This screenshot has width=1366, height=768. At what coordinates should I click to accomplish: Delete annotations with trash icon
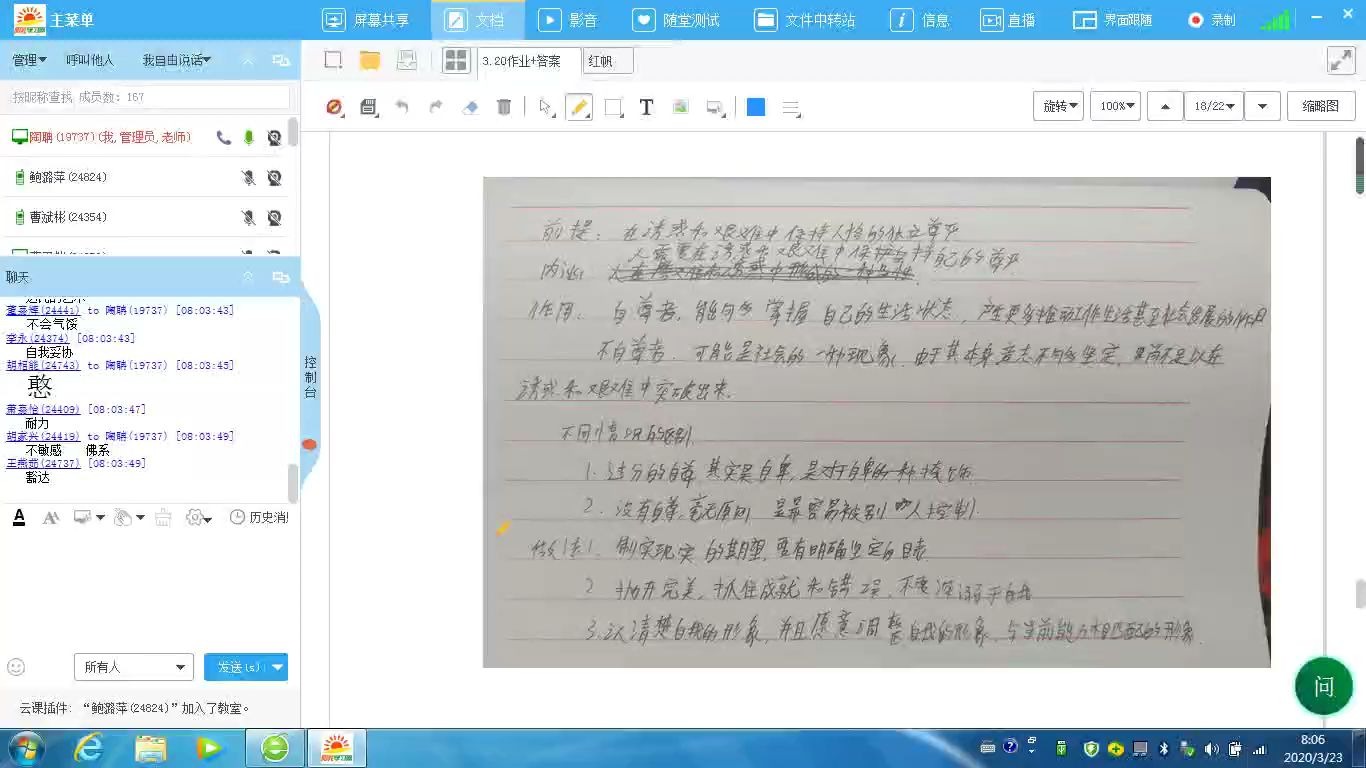(504, 107)
